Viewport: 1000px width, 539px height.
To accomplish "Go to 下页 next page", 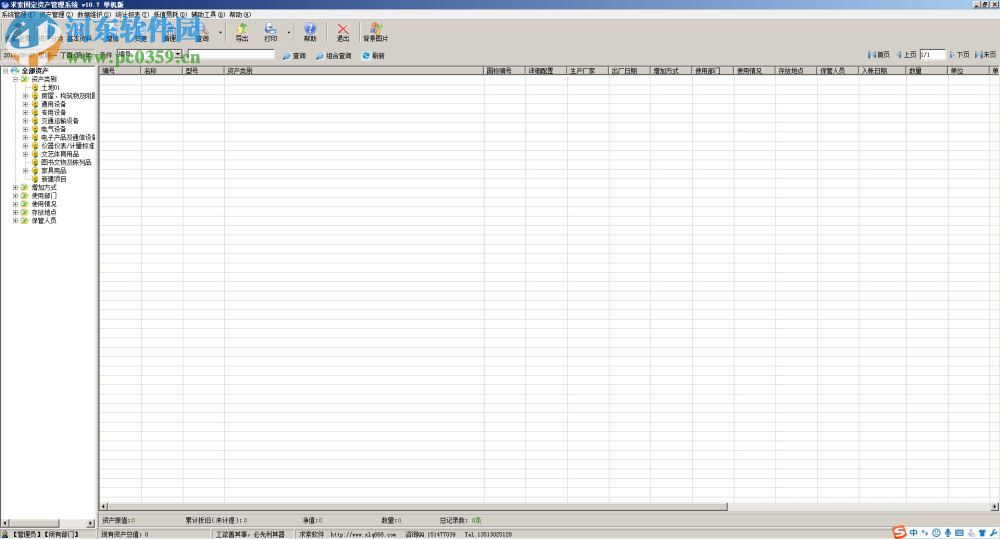I will (x=959, y=55).
